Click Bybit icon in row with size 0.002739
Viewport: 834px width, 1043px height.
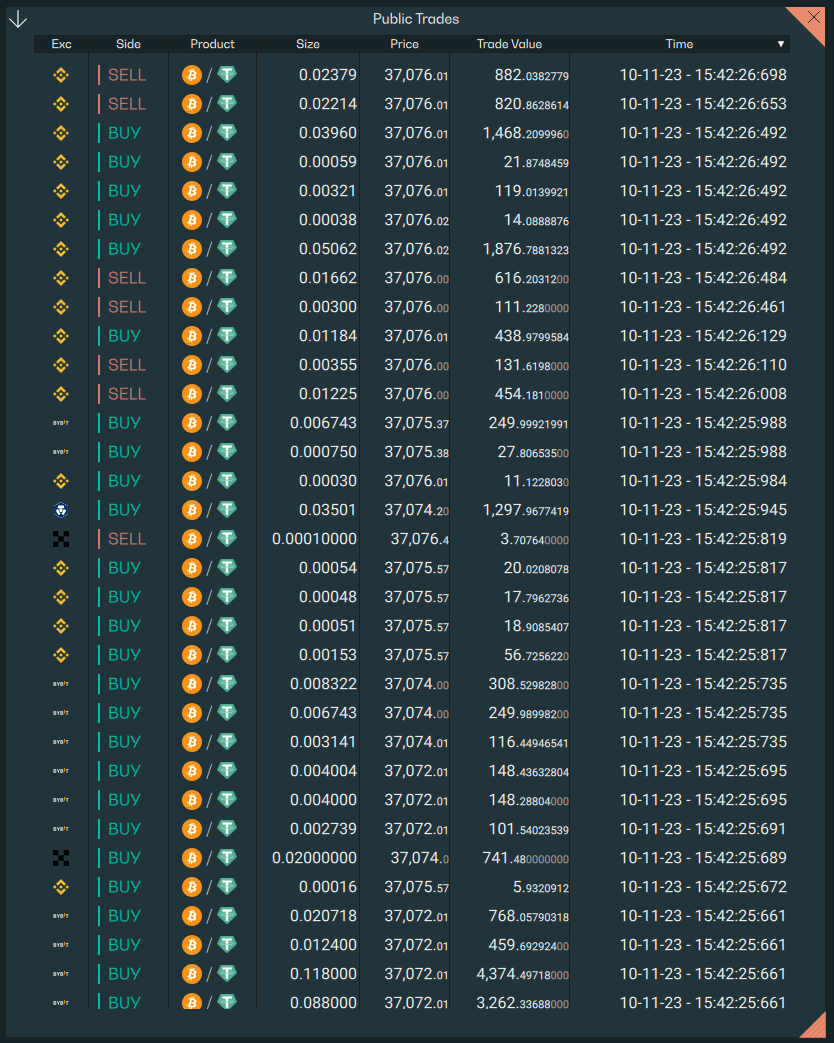tap(61, 829)
